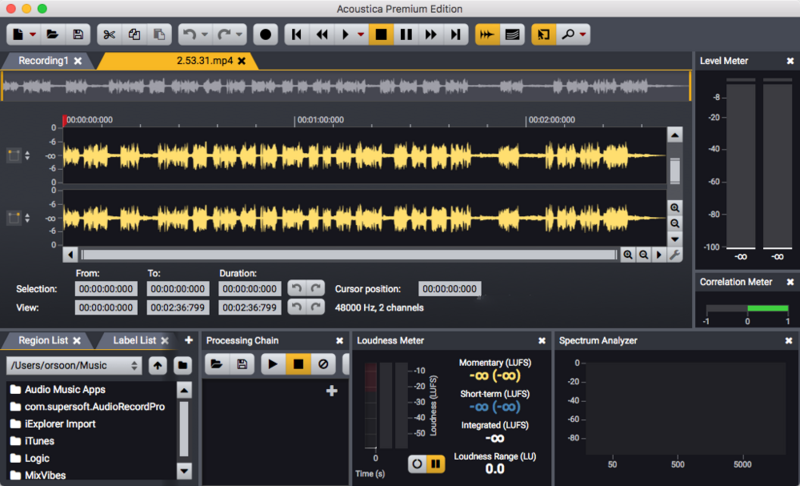
Task: Open the play options dropdown arrow
Action: [361, 35]
